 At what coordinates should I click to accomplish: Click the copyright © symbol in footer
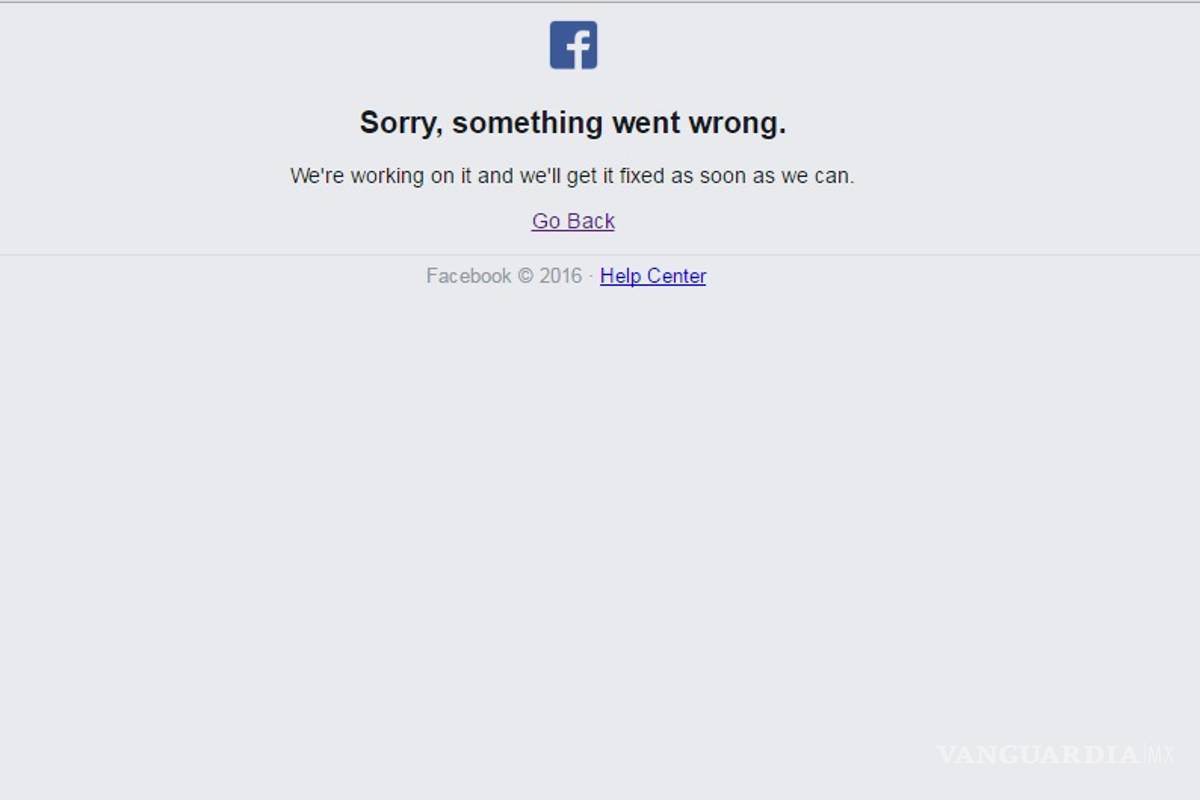[x=525, y=276]
